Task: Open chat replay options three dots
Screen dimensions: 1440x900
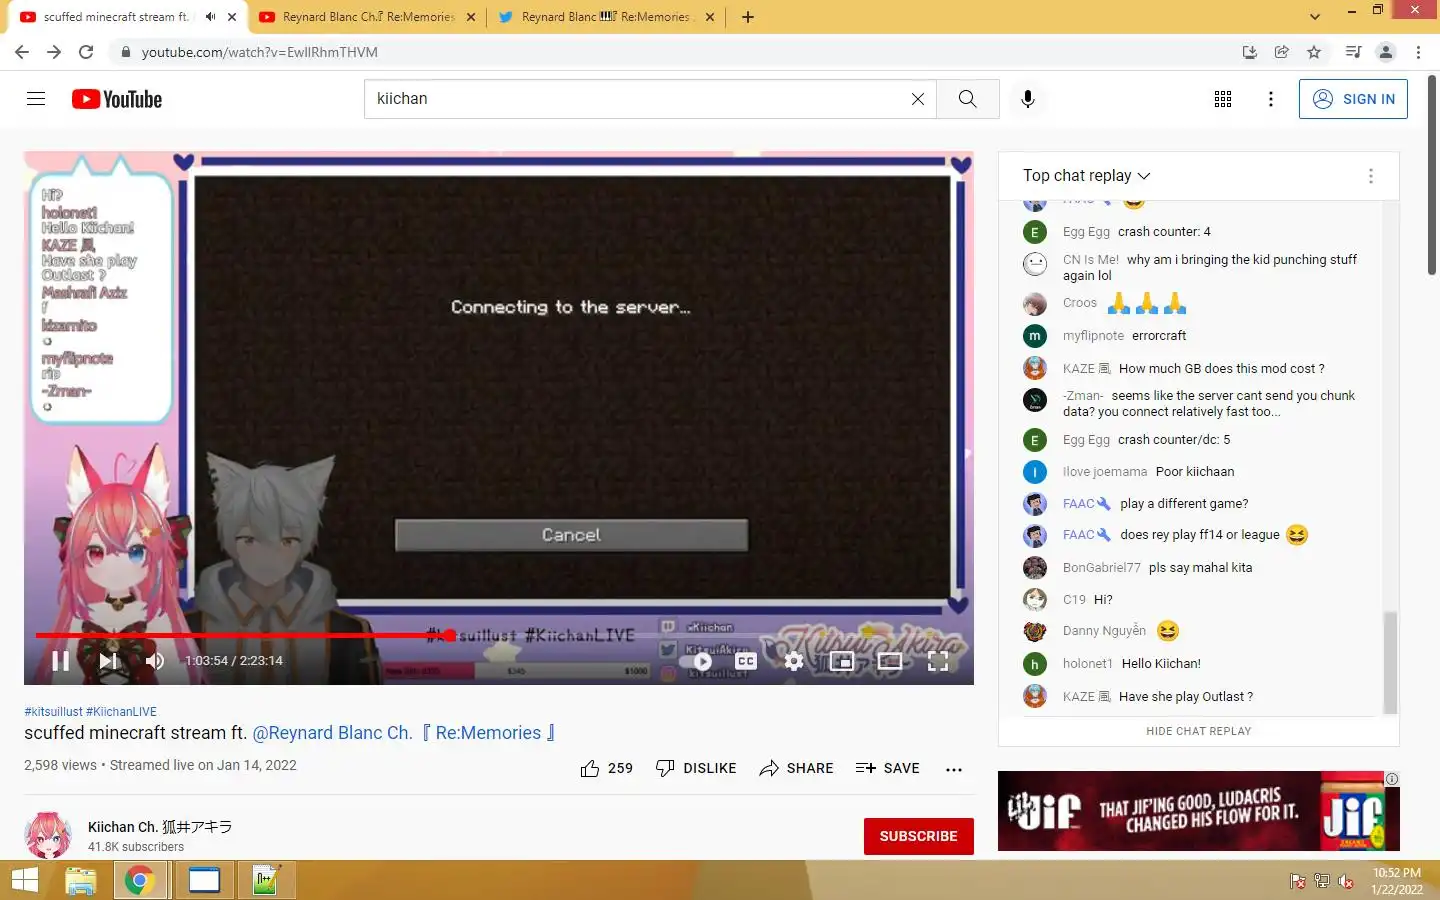Action: coord(1370,176)
